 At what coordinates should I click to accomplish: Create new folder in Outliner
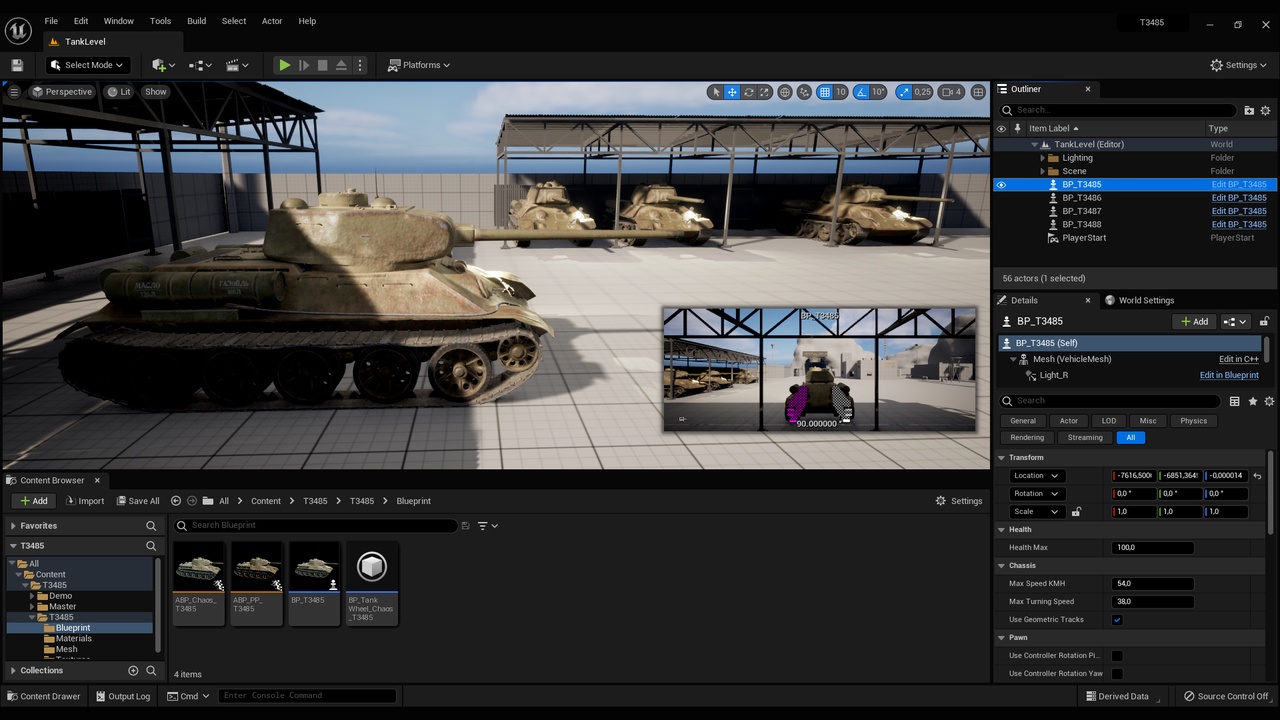[x=1249, y=111]
